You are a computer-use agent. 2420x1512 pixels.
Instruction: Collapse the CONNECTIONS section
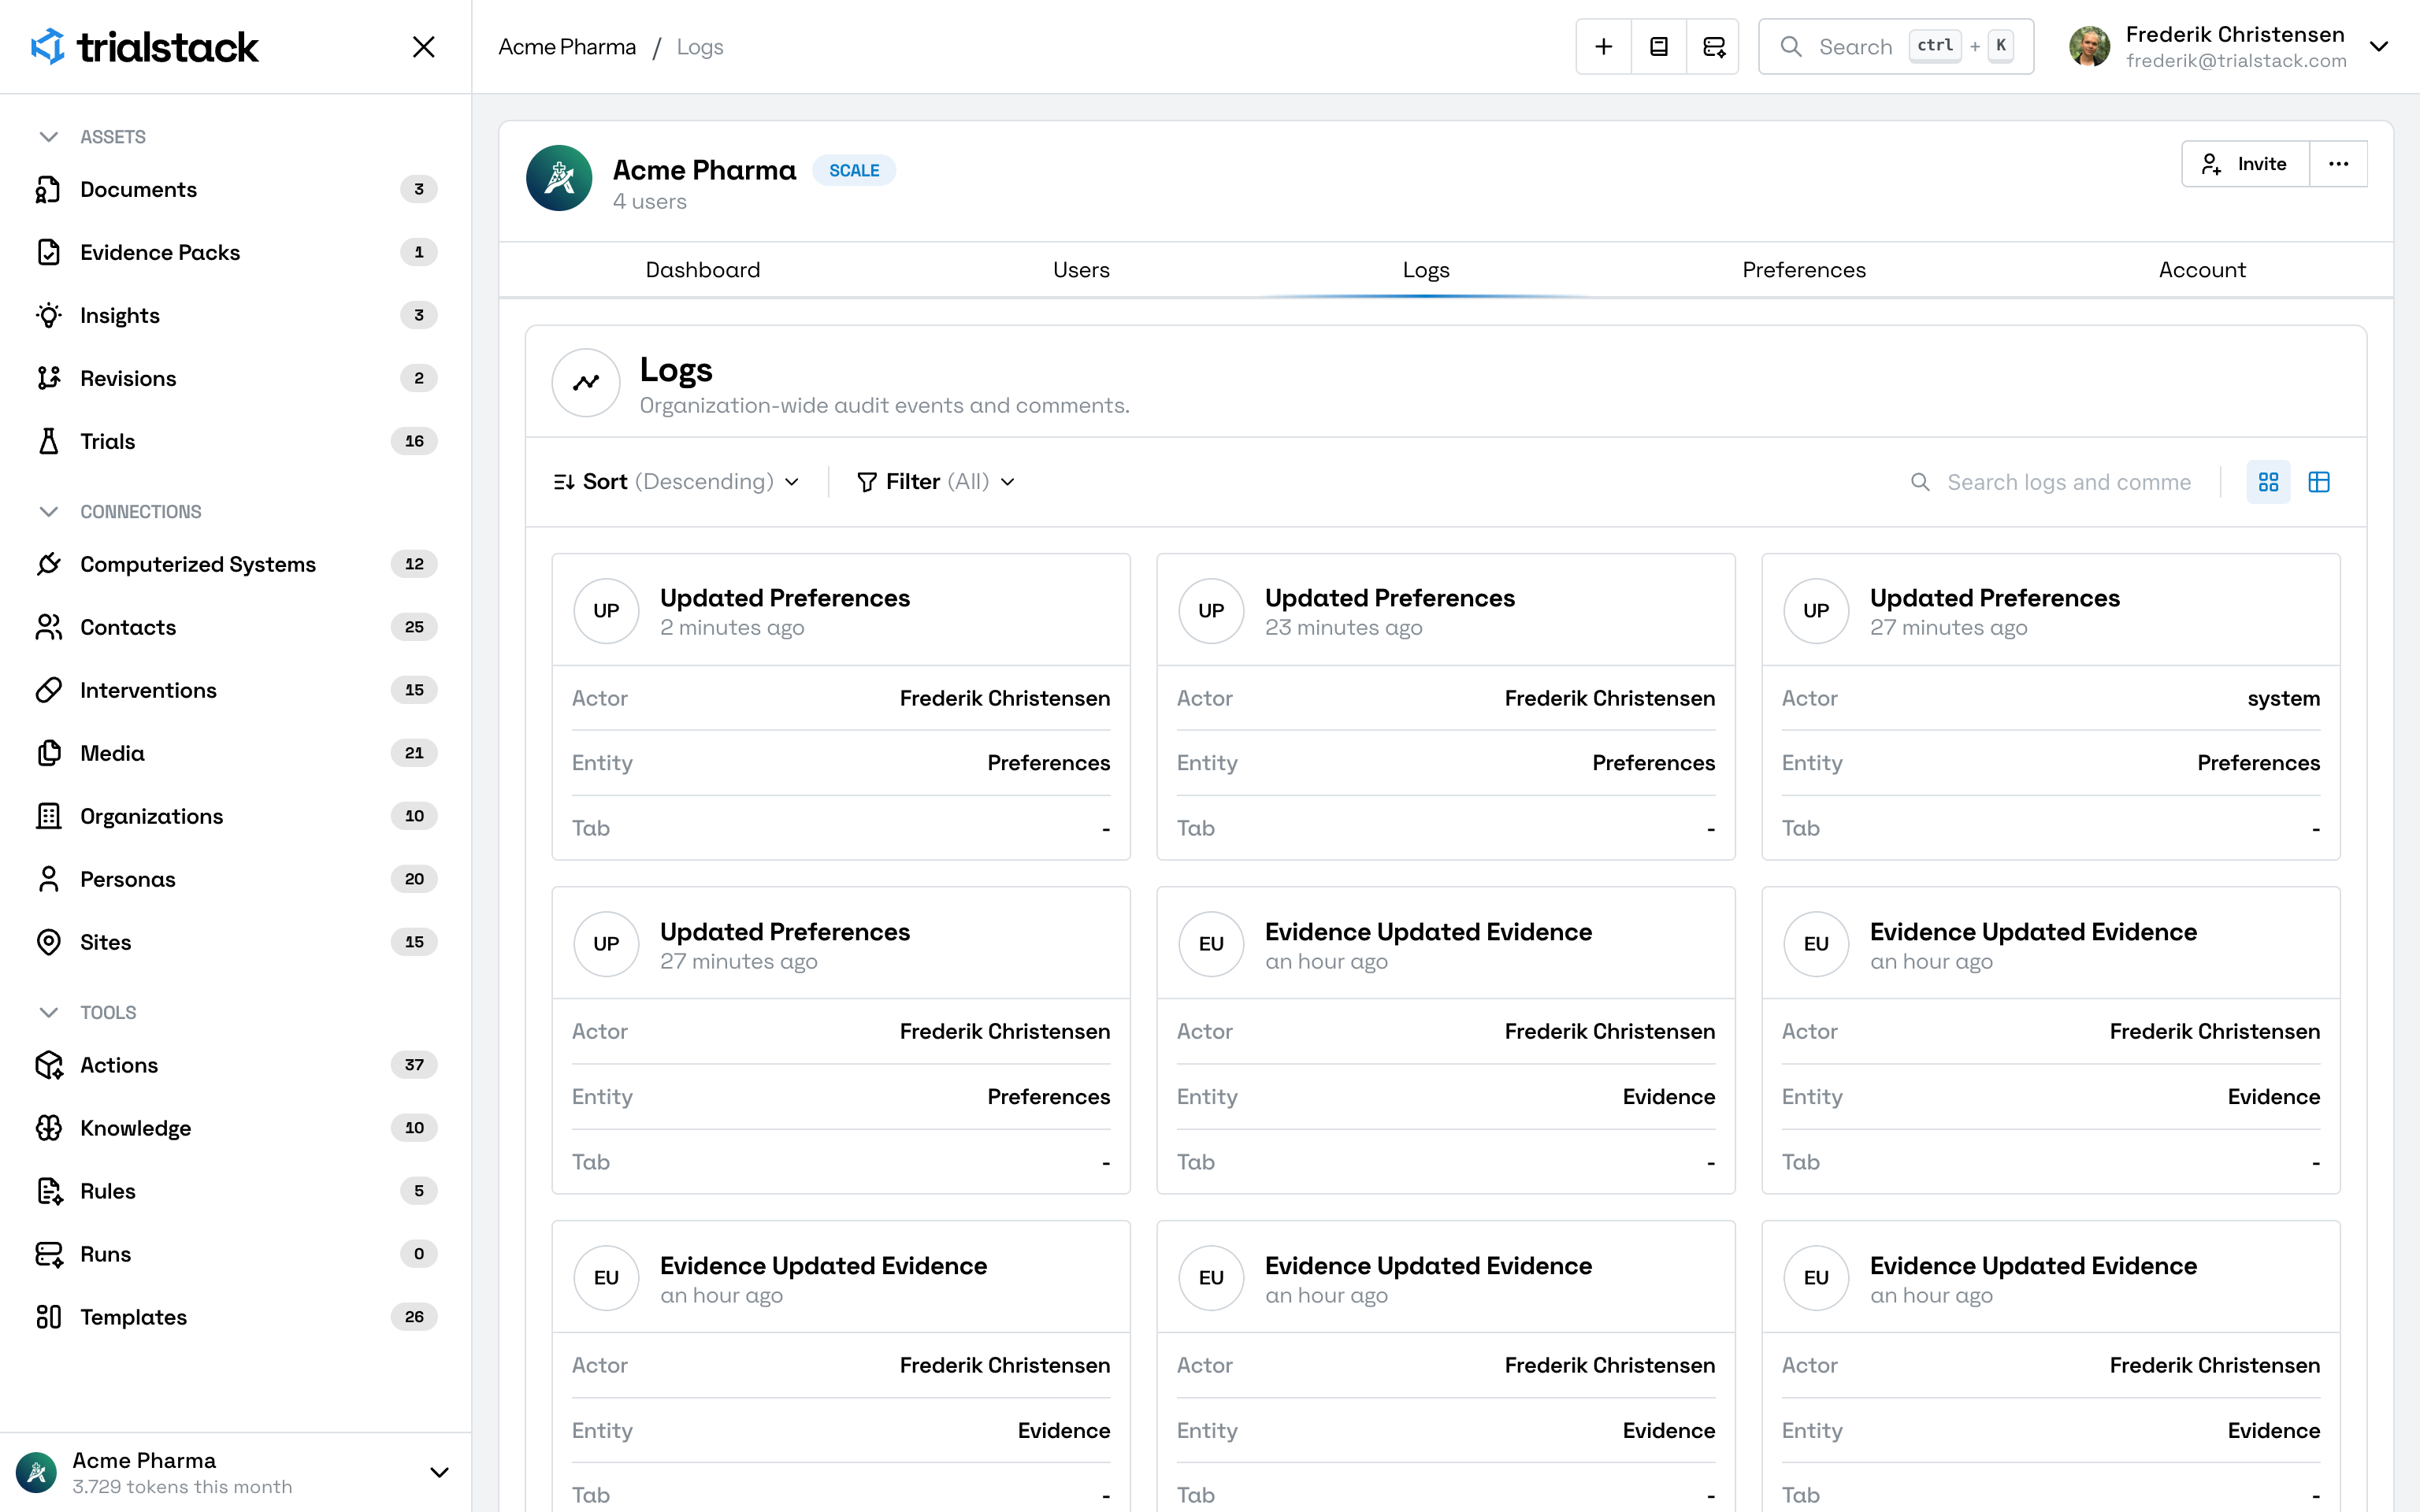[48, 512]
